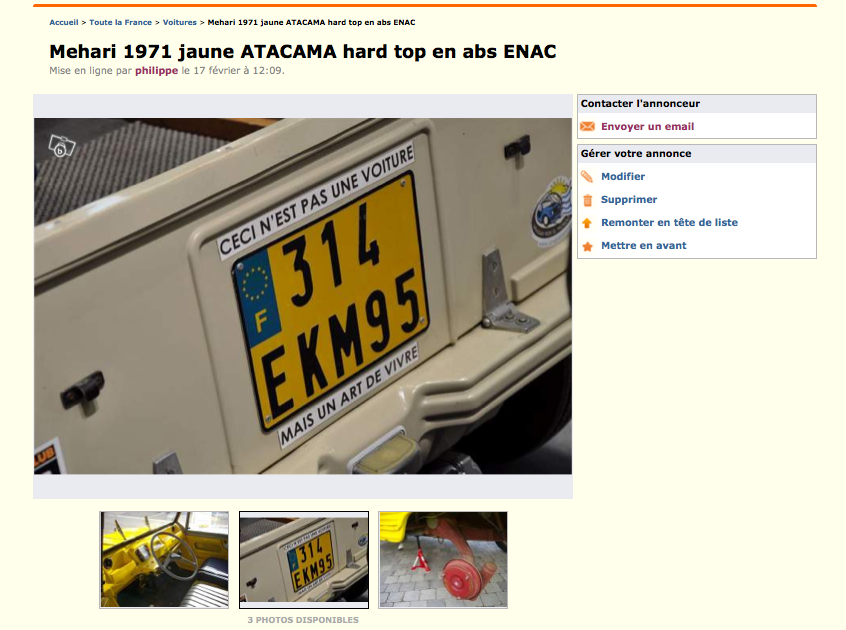This screenshot has width=846, height=630.
Task: Choose Mettre en avant option
Action: 644,245
